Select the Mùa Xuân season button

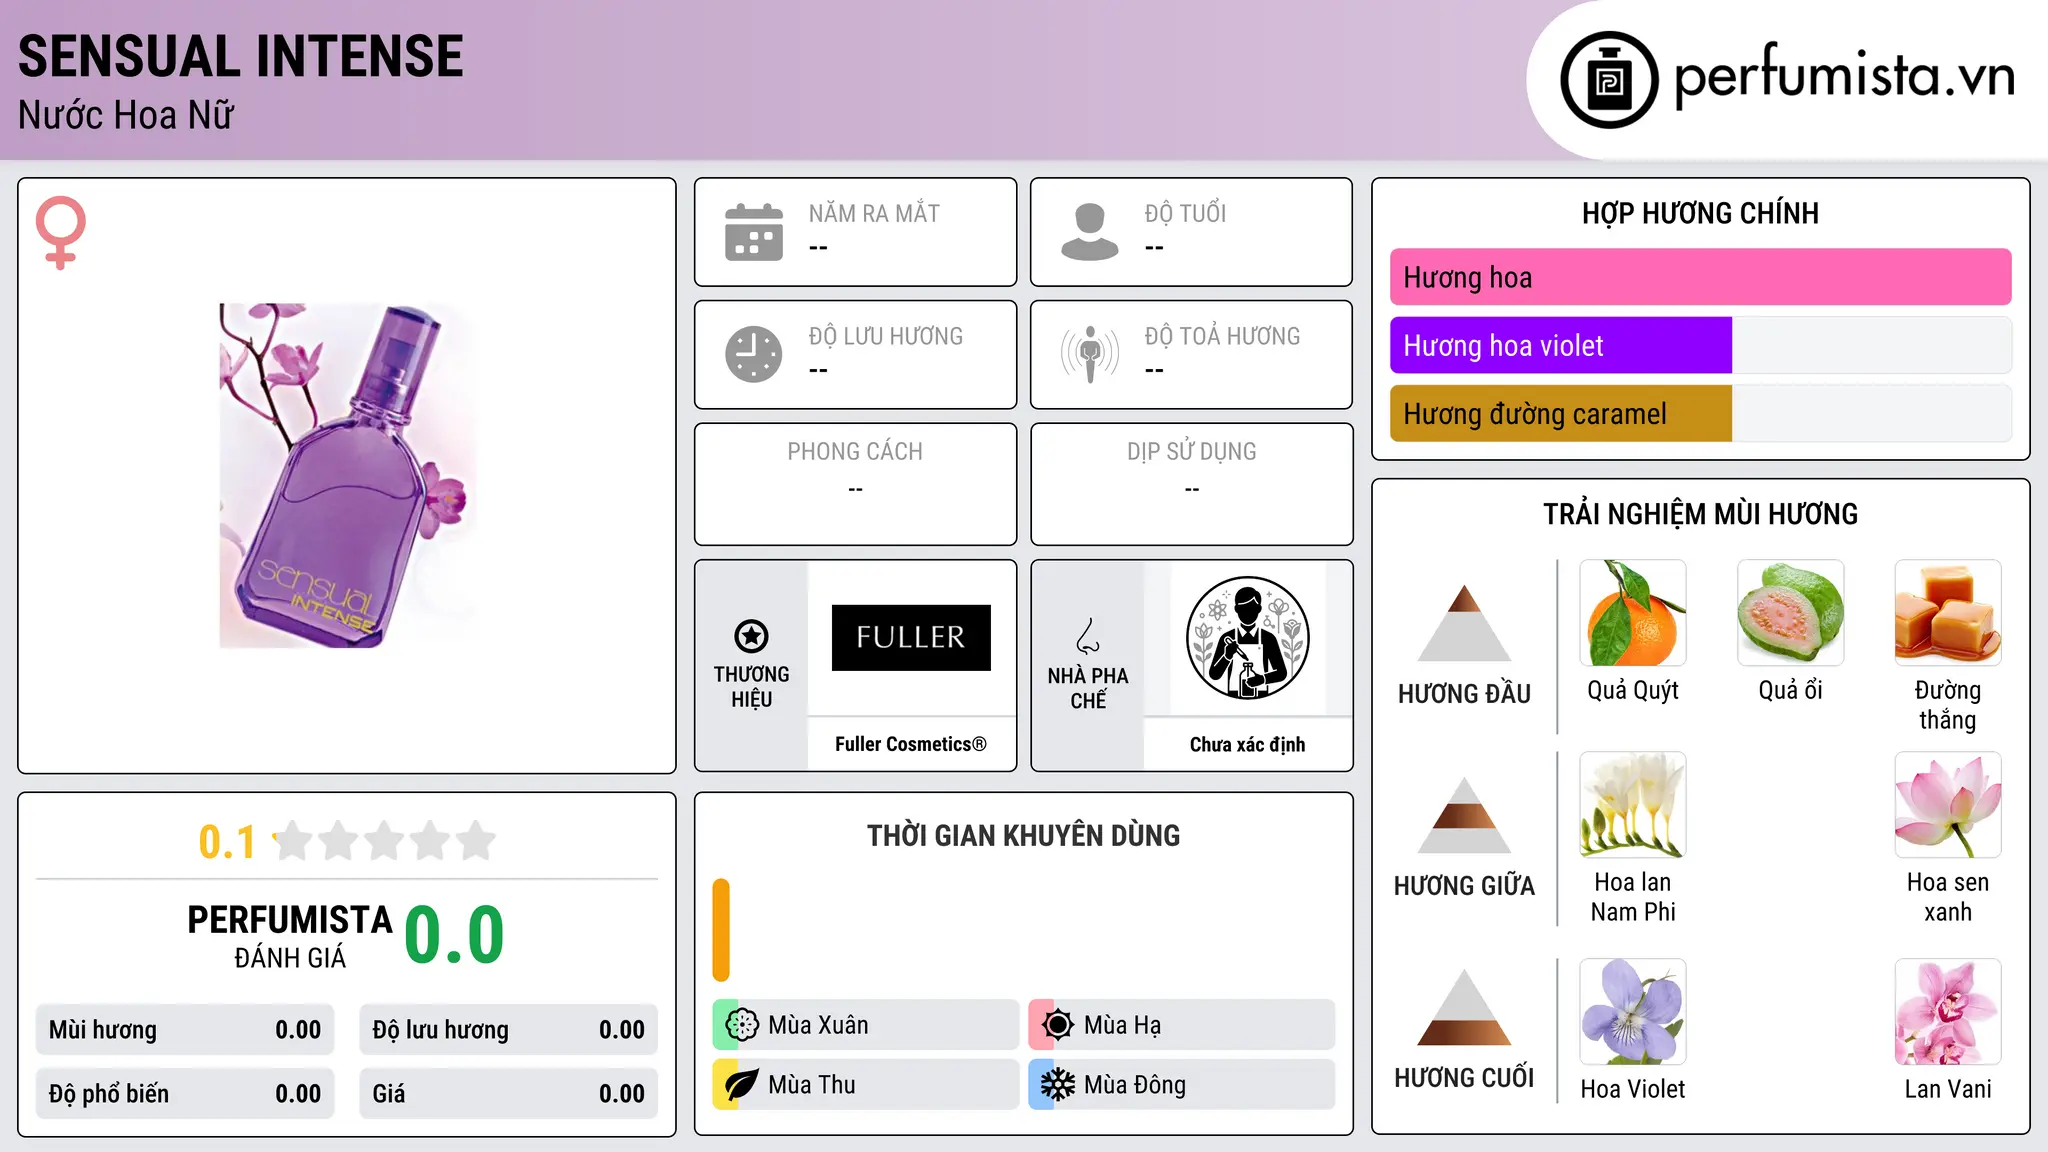(866, 1025)
